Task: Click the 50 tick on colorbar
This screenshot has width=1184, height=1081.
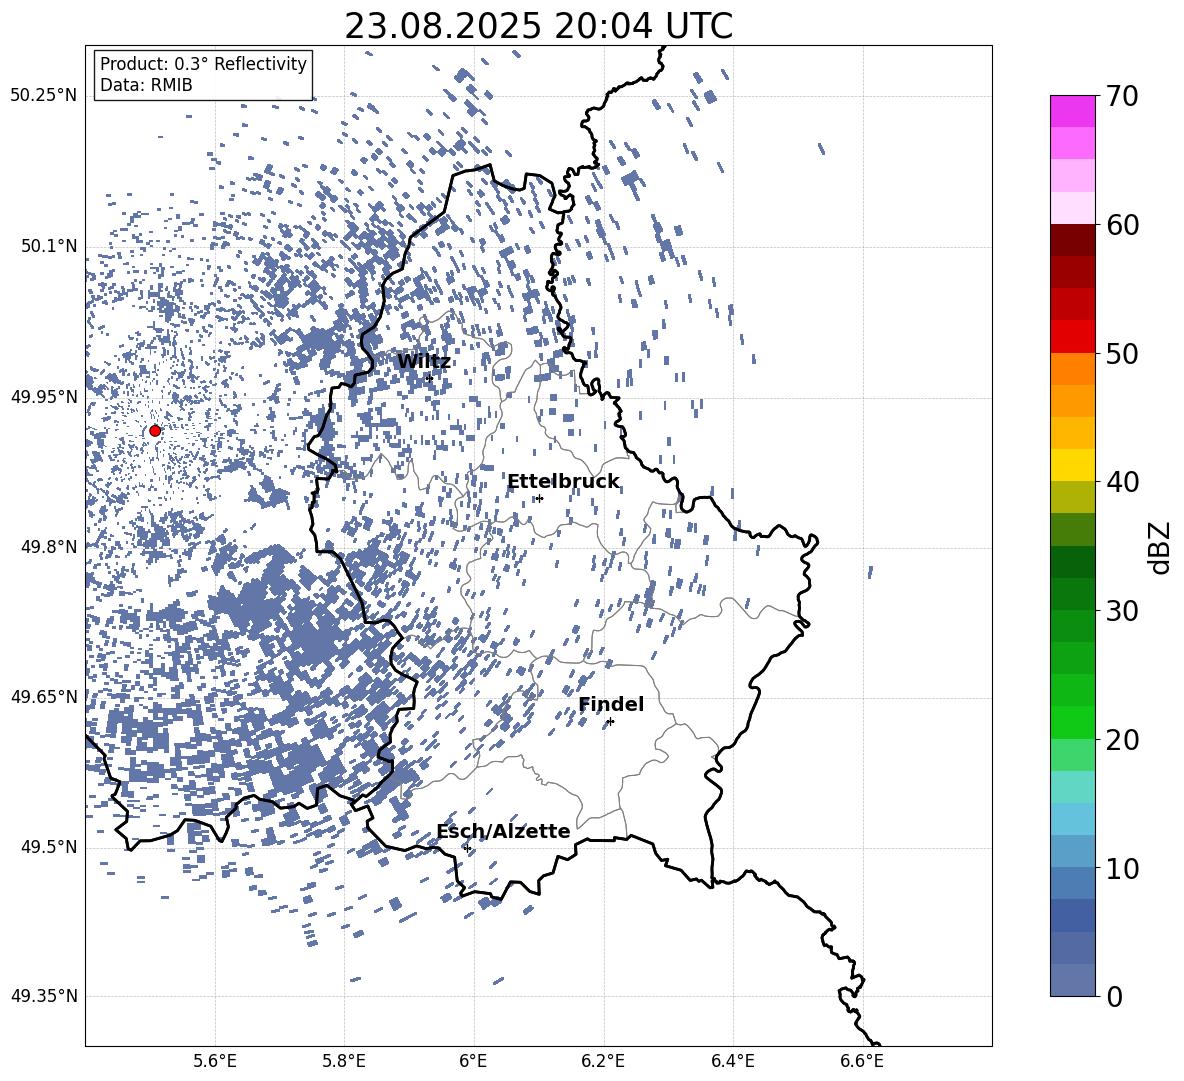Action: (1122, 353)
